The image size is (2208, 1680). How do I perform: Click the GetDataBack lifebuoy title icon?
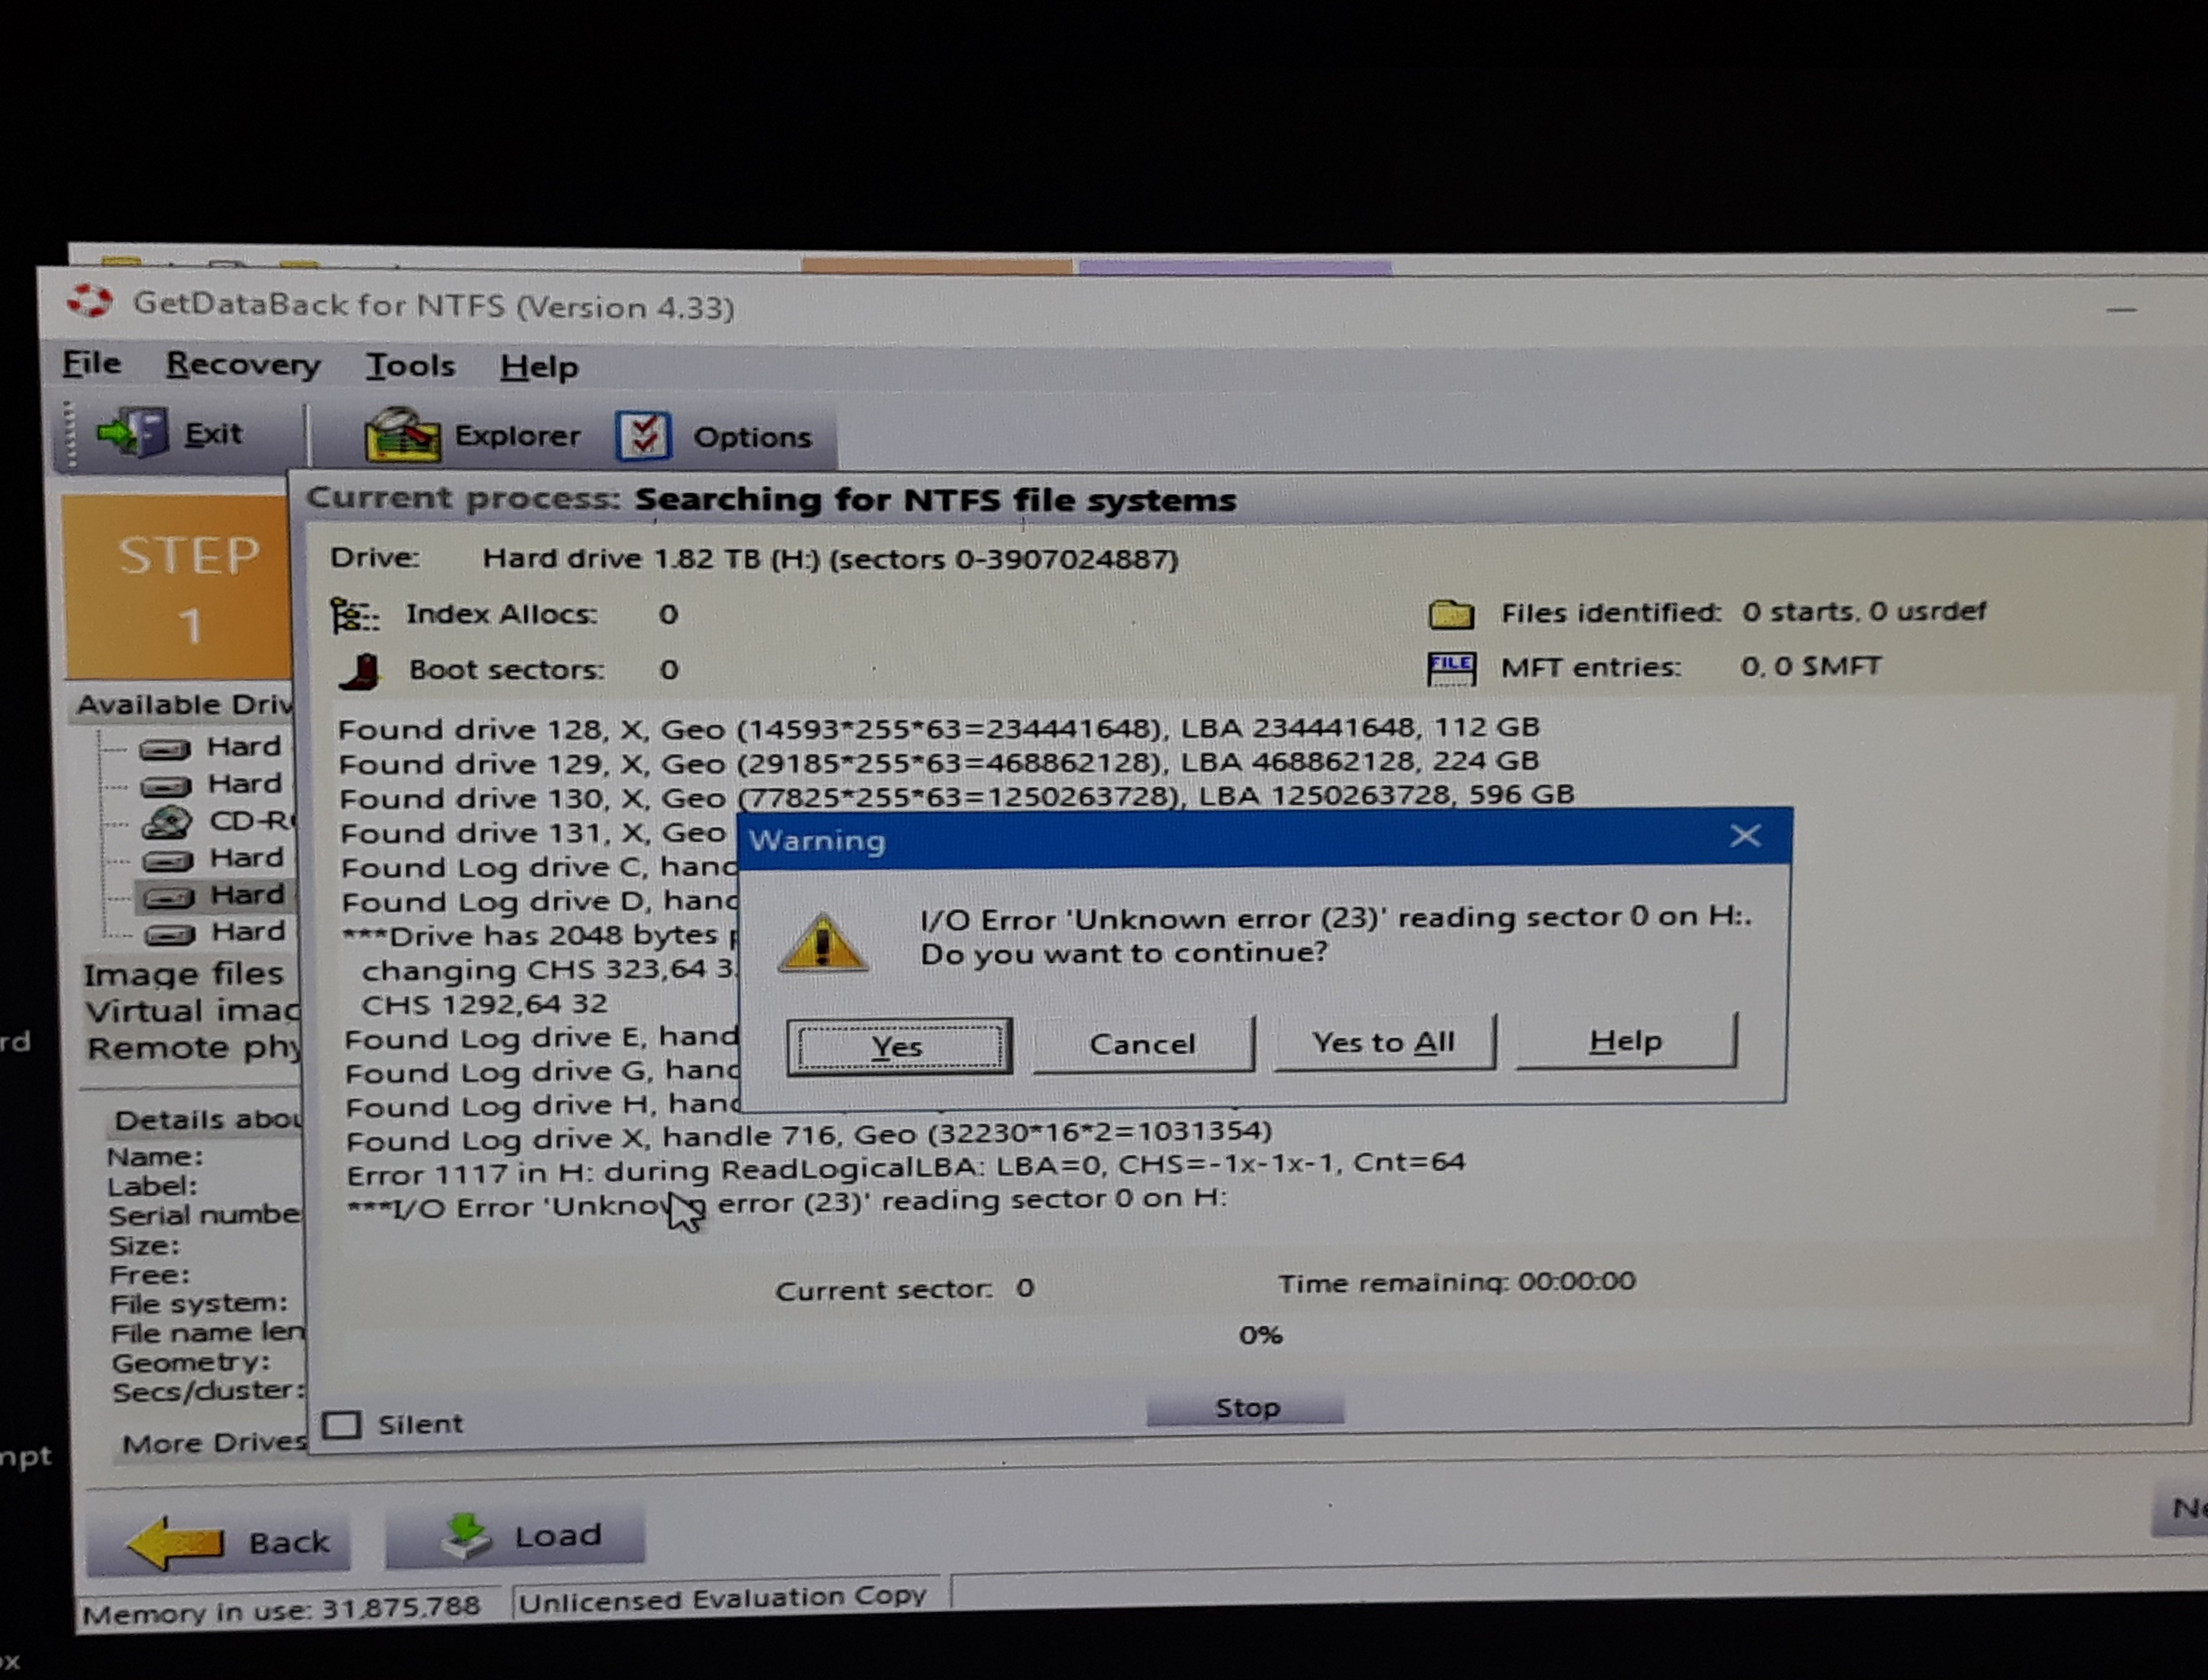pos(90,301)
